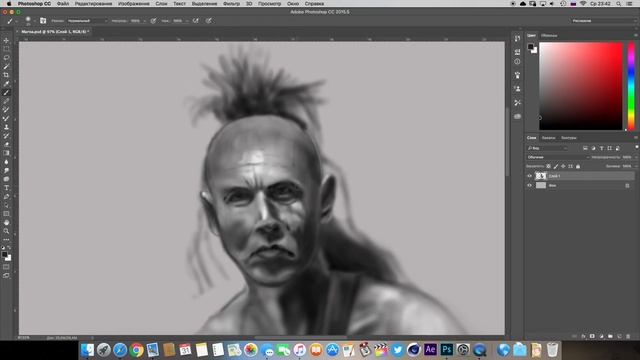Delete the selected layer
Image resolution: width=640 pixels, height=360 pixels.
pos(628,336)
